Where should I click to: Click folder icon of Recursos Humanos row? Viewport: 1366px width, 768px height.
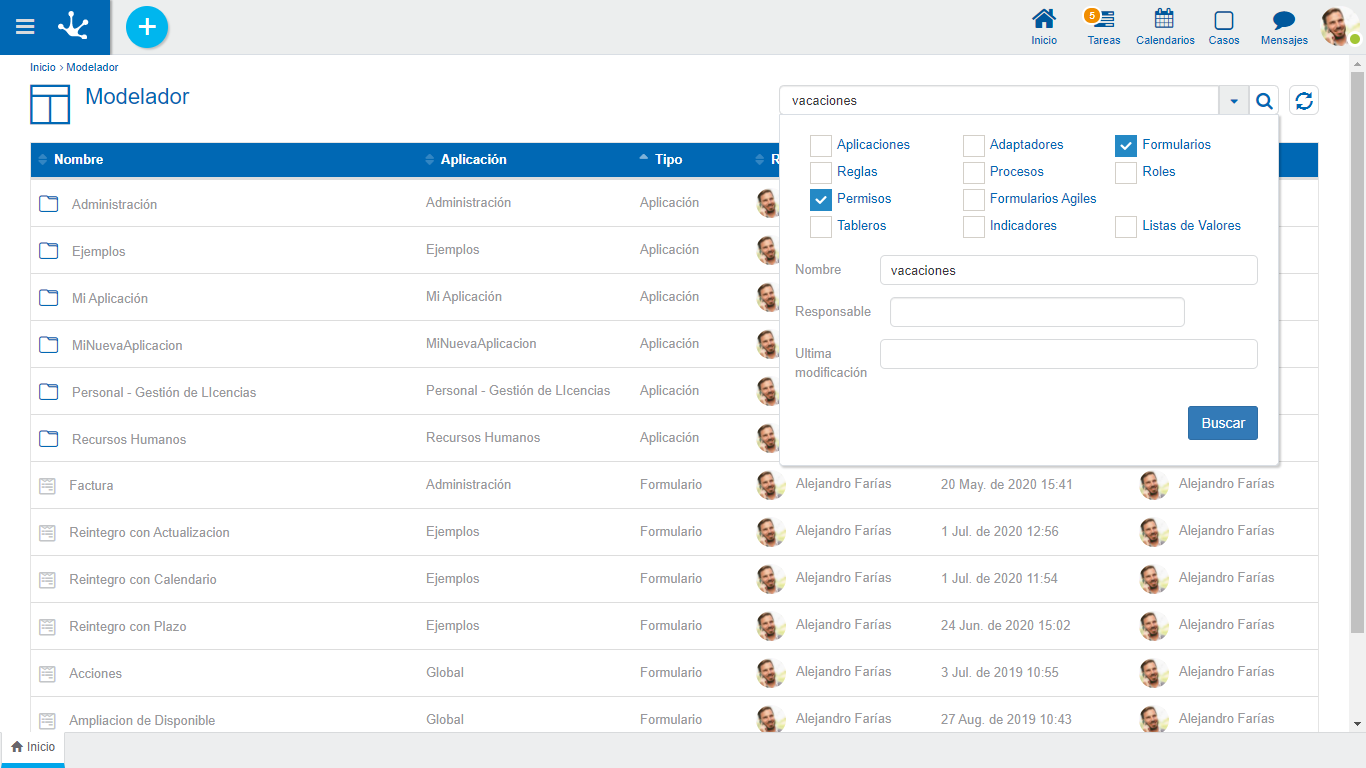click(x=49, y=439)
